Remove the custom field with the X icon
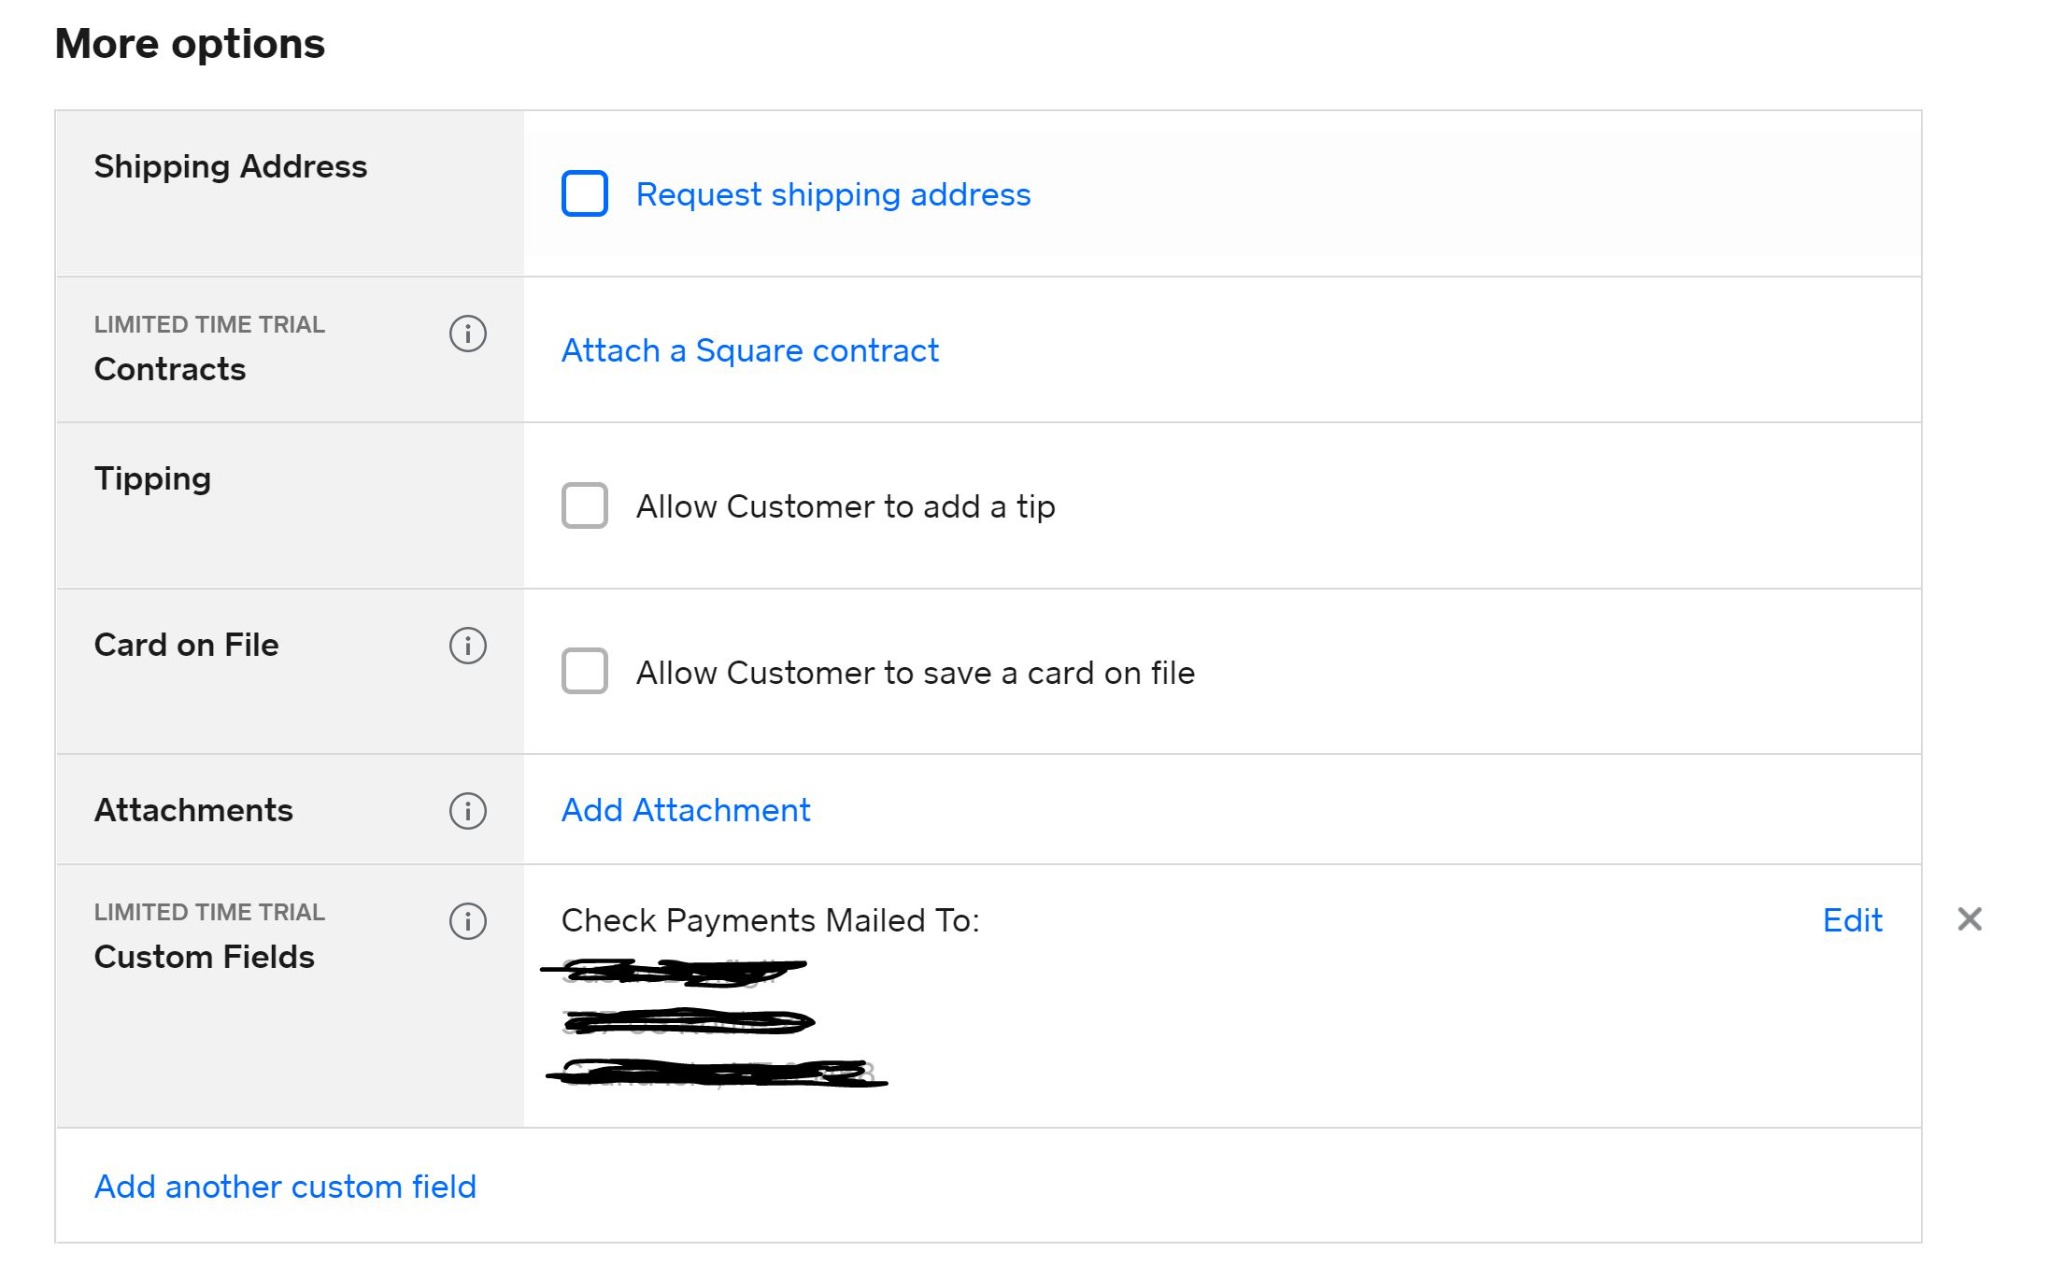The width and height of the screenshot is (2048, 1272). 1969,917
